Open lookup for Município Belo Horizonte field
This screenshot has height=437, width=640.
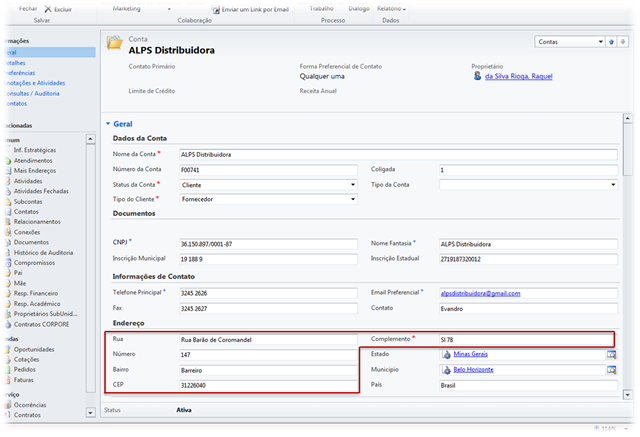611,370
